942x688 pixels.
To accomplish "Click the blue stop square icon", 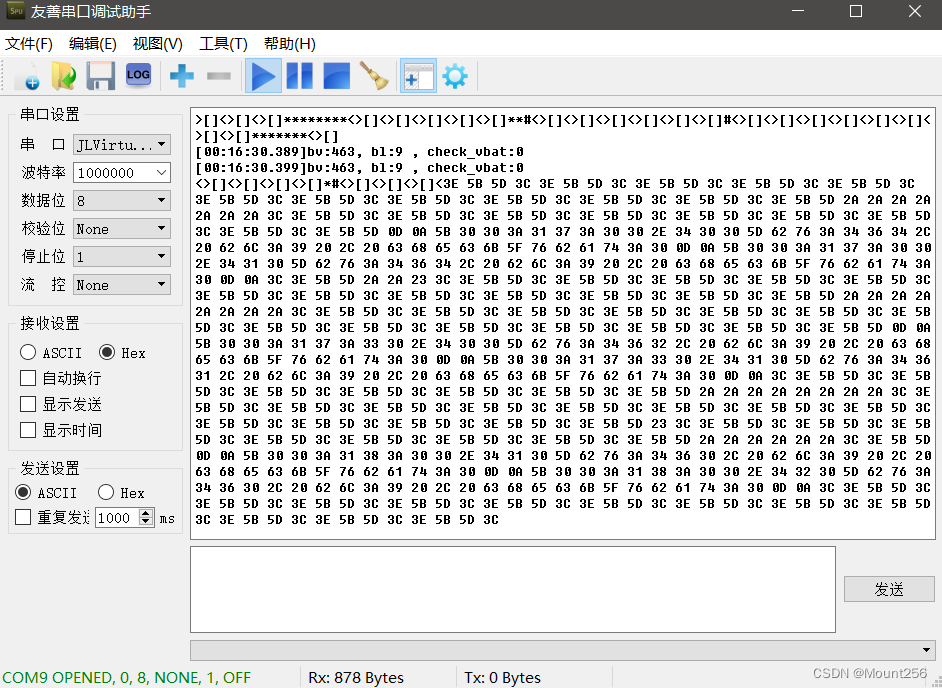I will [x=336, y=76].
